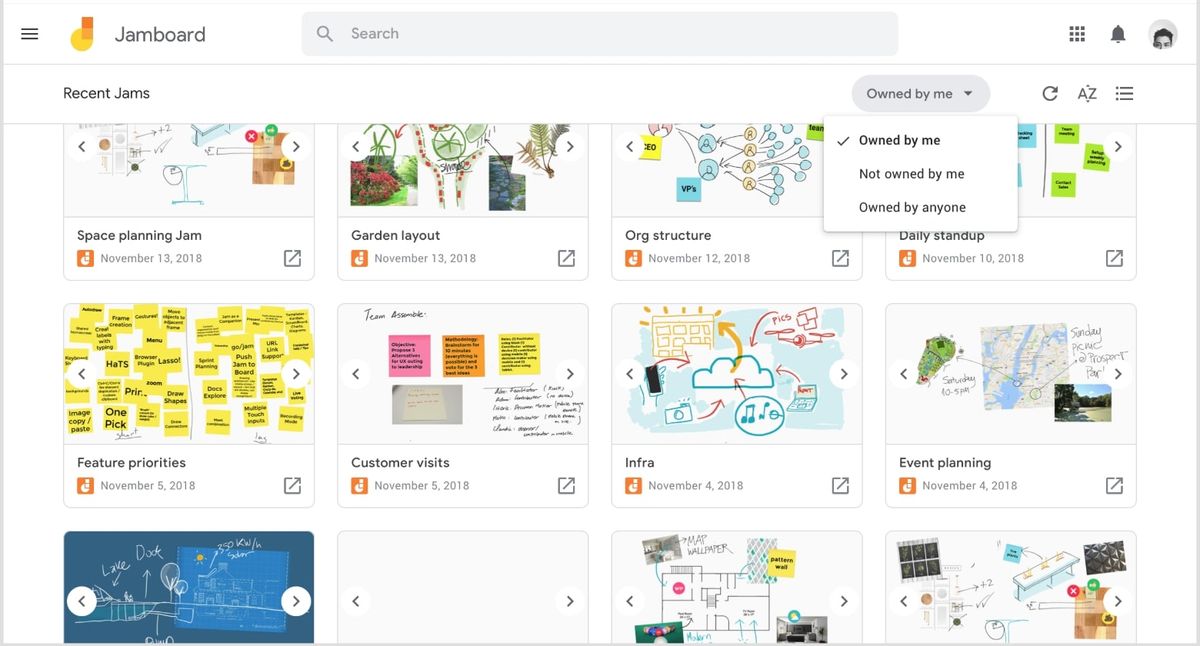Open Customer visits jam externally
The height and width of the screenshot is (646, 1200).
pos(566,484)
